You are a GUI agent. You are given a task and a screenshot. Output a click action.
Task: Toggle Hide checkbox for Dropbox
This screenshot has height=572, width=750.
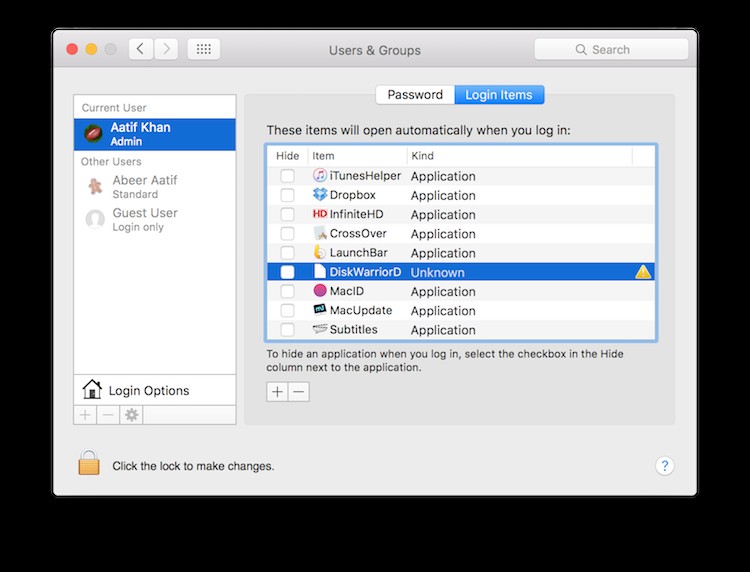[x=287, y=195]
